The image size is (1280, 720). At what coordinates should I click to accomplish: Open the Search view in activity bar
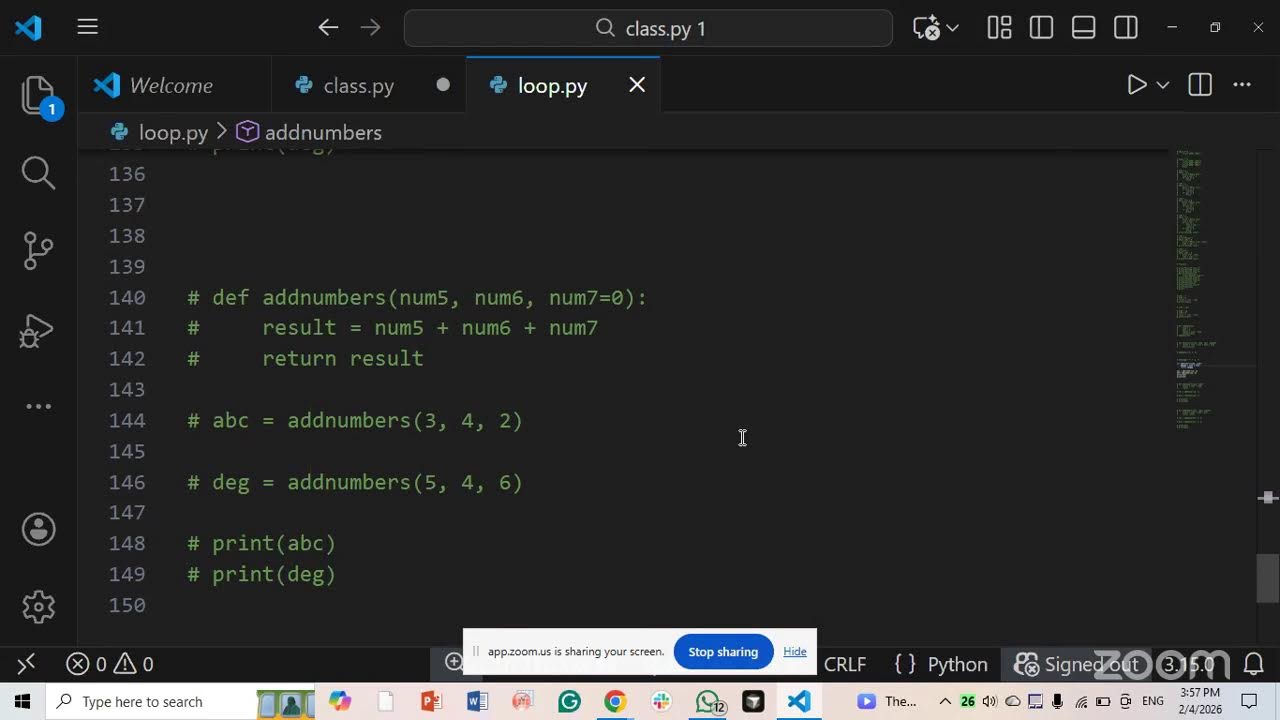[38, 172]
